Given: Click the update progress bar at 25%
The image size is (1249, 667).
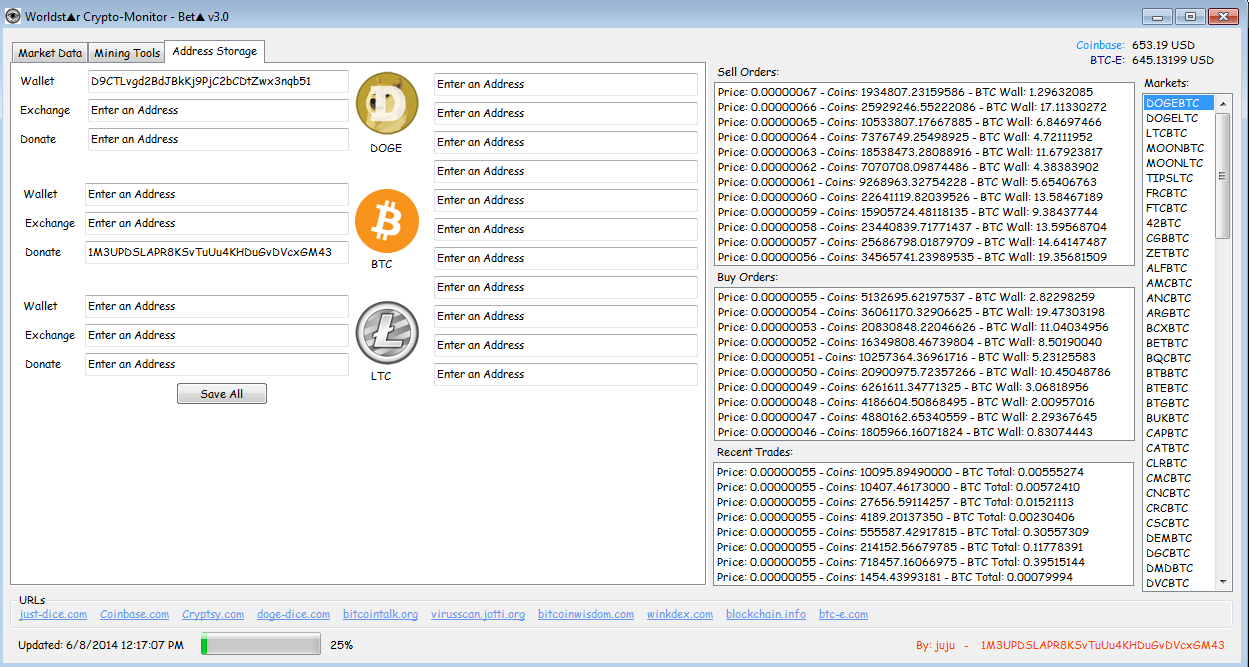Looking at the screenshot, I should 261,645.
